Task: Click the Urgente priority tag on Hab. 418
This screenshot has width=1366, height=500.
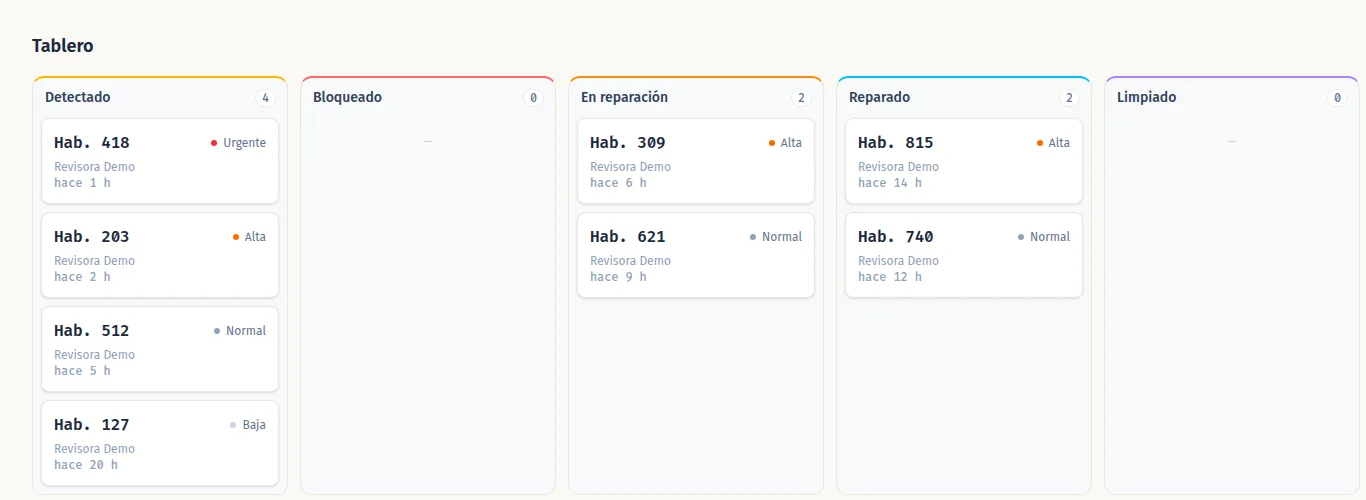Action: point(238,143)
